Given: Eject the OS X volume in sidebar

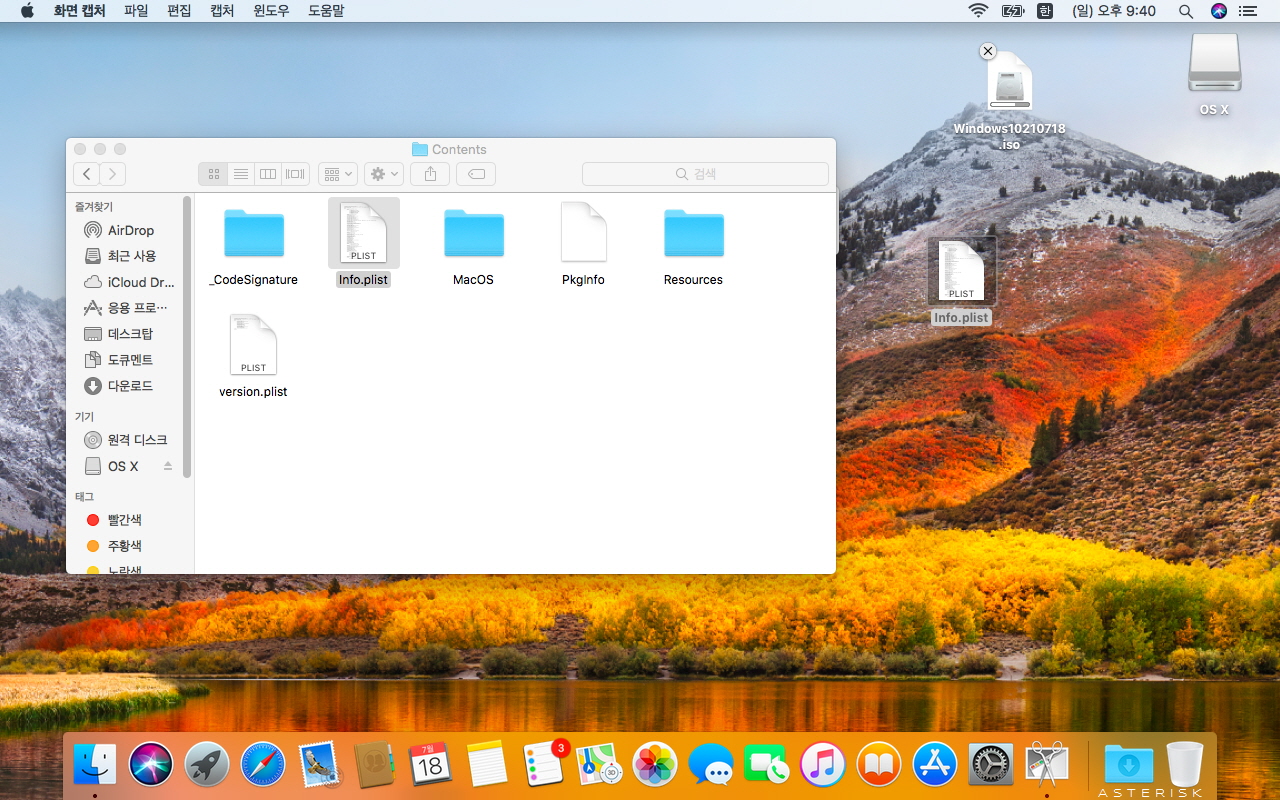Looking at the screenshot, I should tap(168, 466).
